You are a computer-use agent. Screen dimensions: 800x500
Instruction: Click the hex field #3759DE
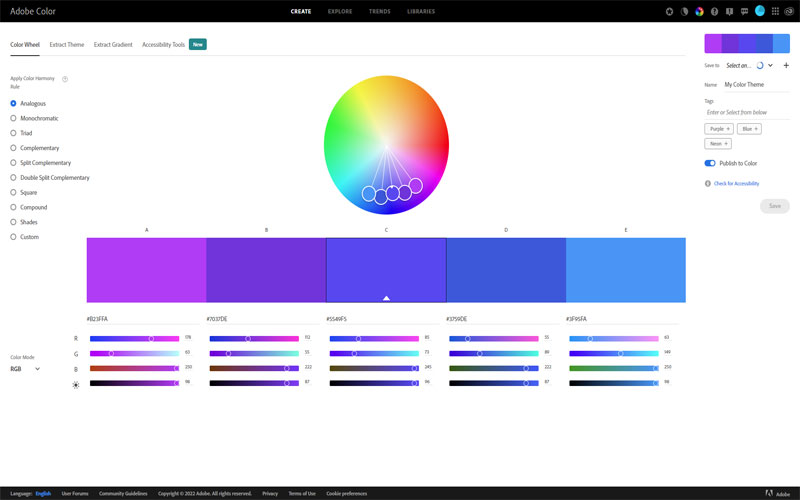[503, 319]
